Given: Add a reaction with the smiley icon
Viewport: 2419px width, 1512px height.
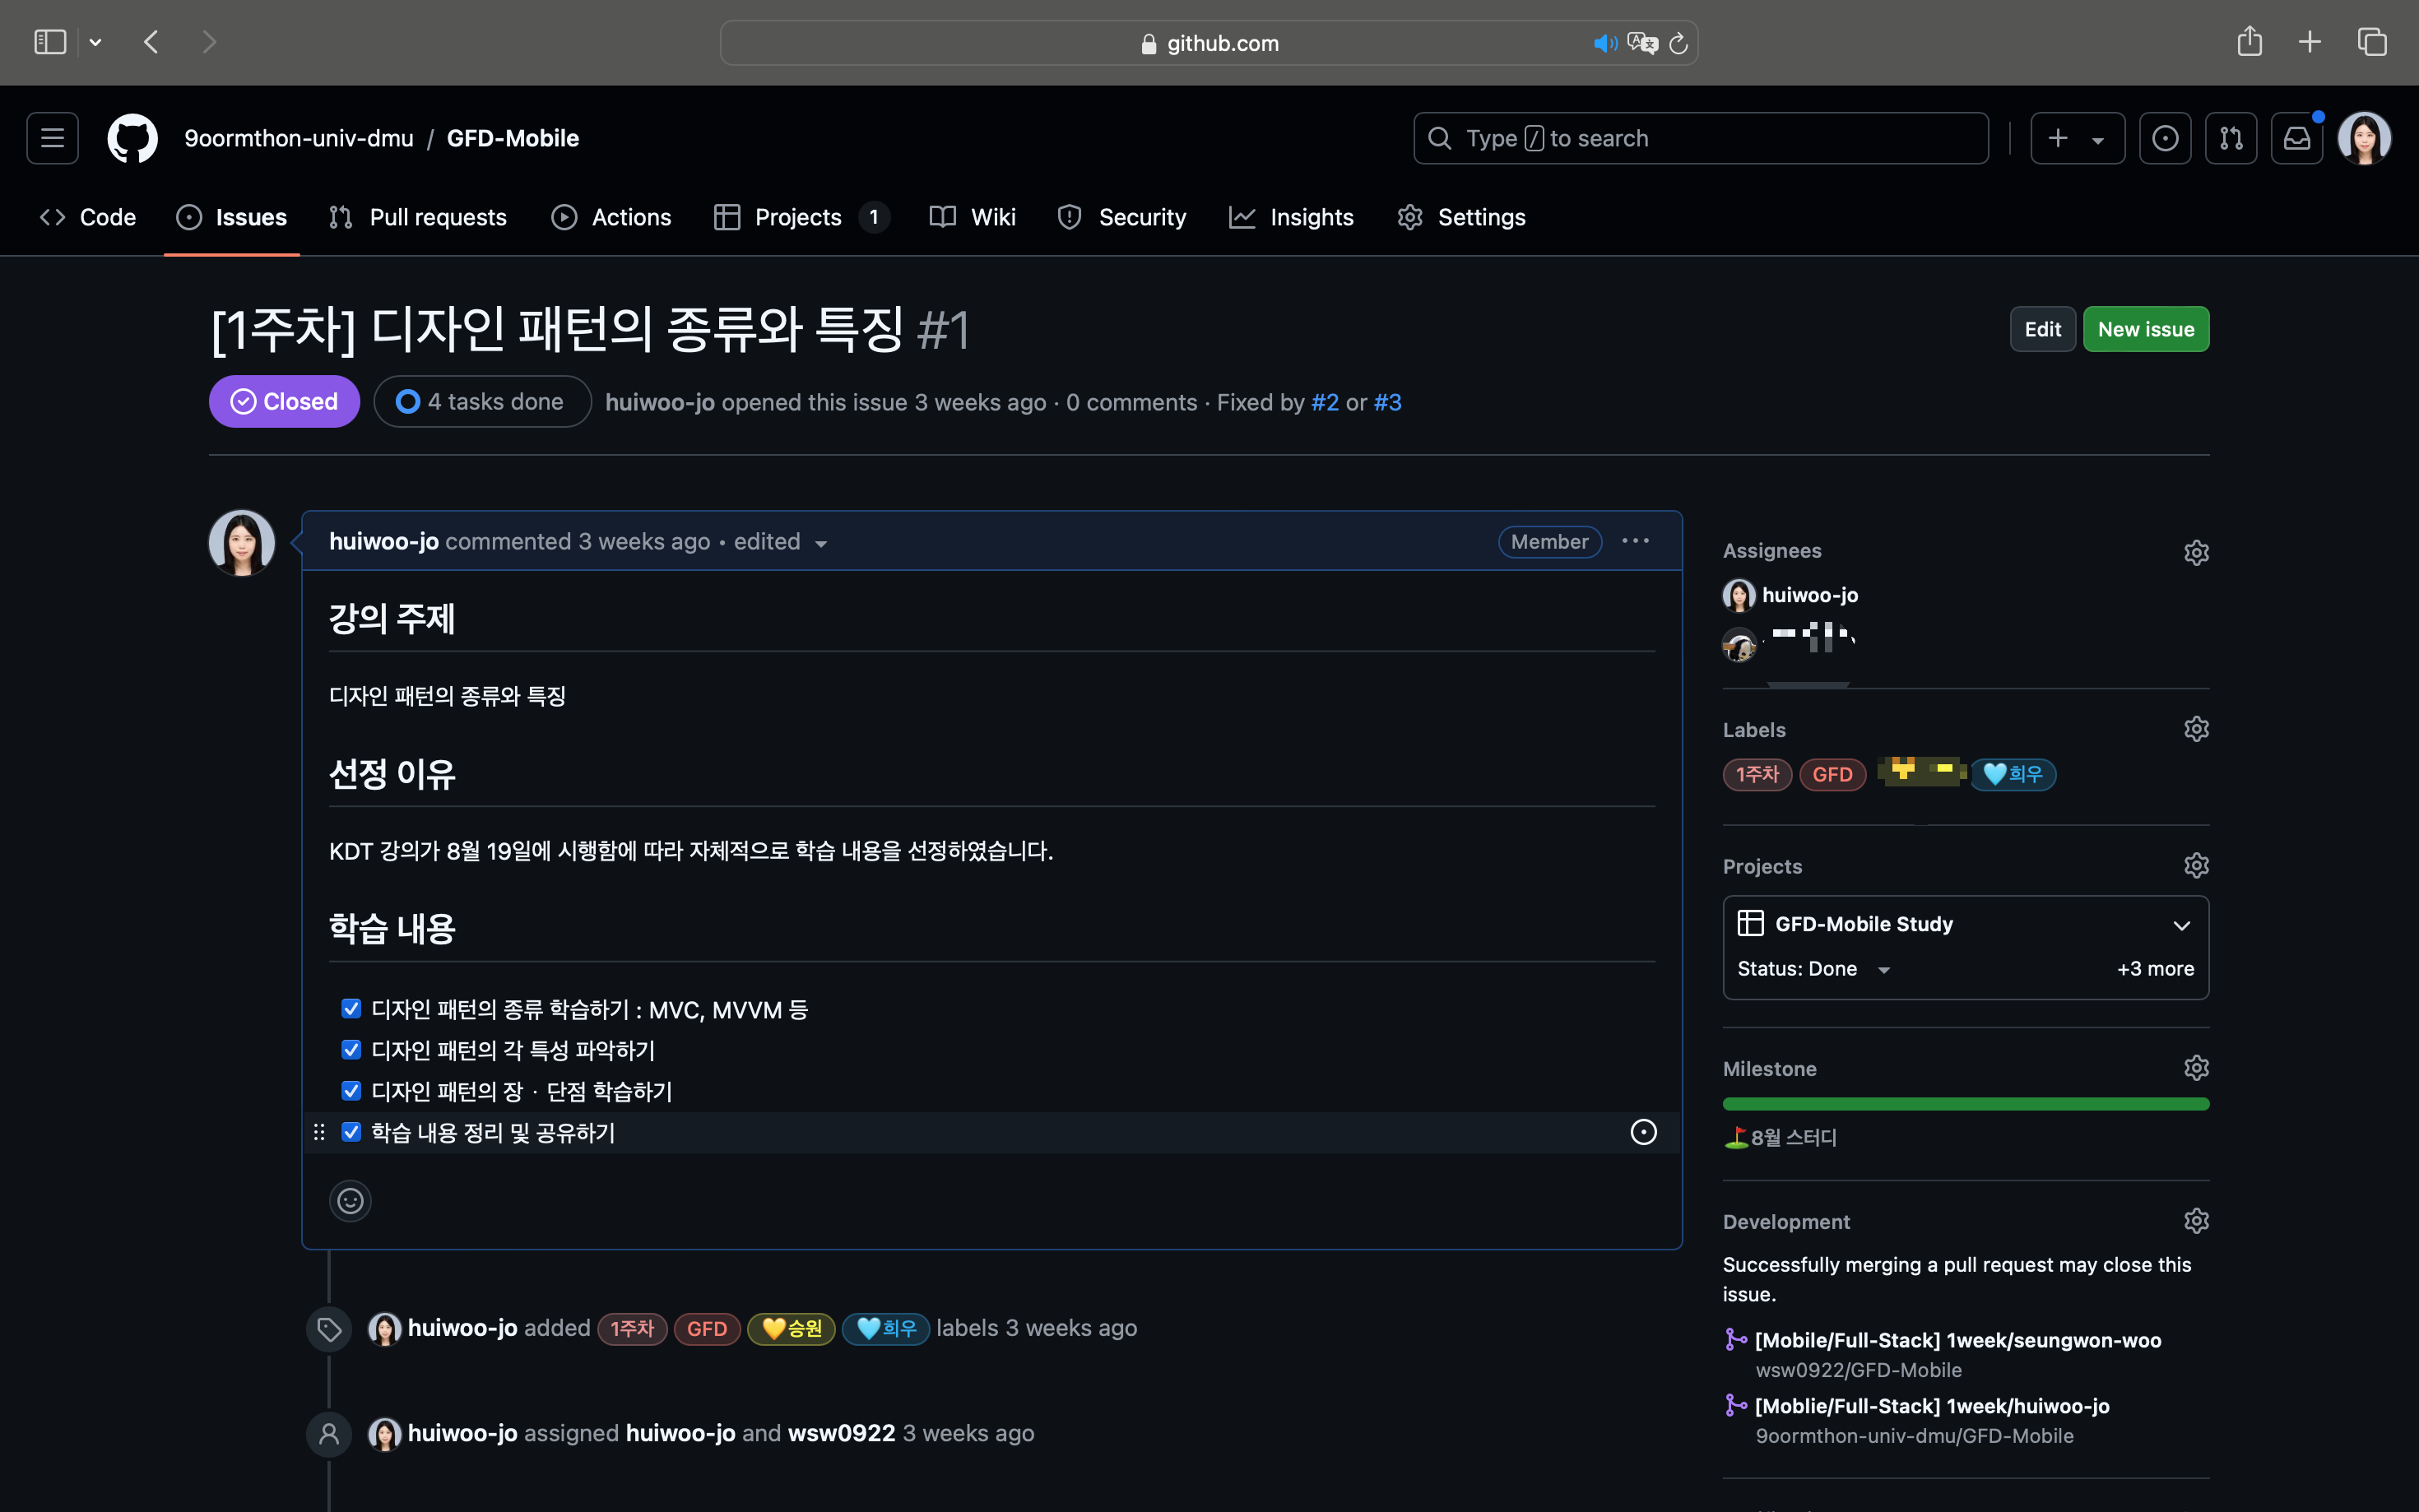Looking at the screenshot, I should [350, 1201].
